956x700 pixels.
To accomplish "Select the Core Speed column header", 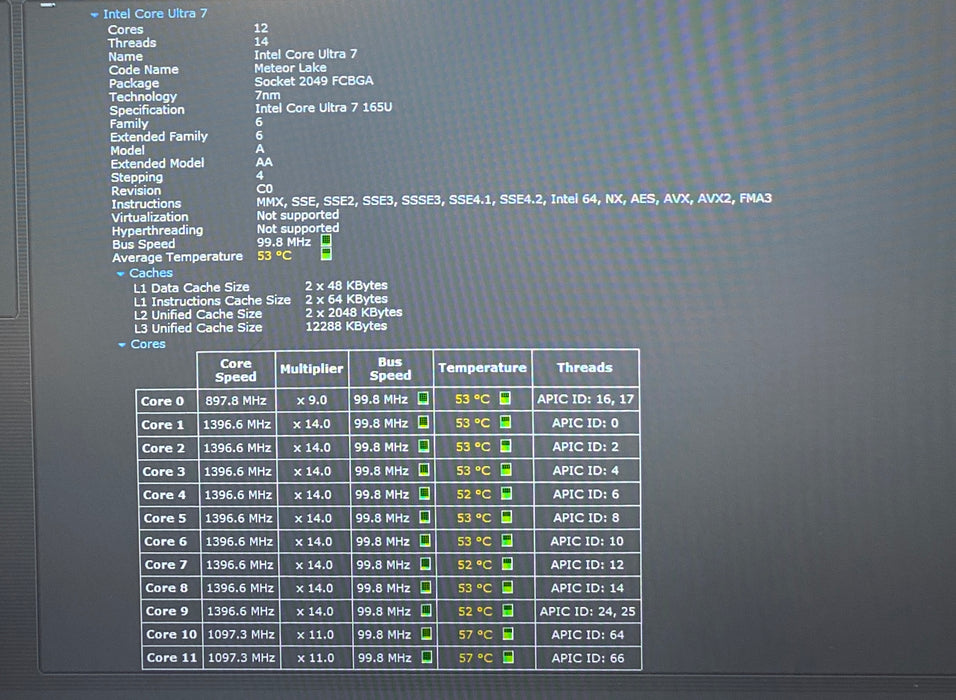I will click(x=236, y=370).
